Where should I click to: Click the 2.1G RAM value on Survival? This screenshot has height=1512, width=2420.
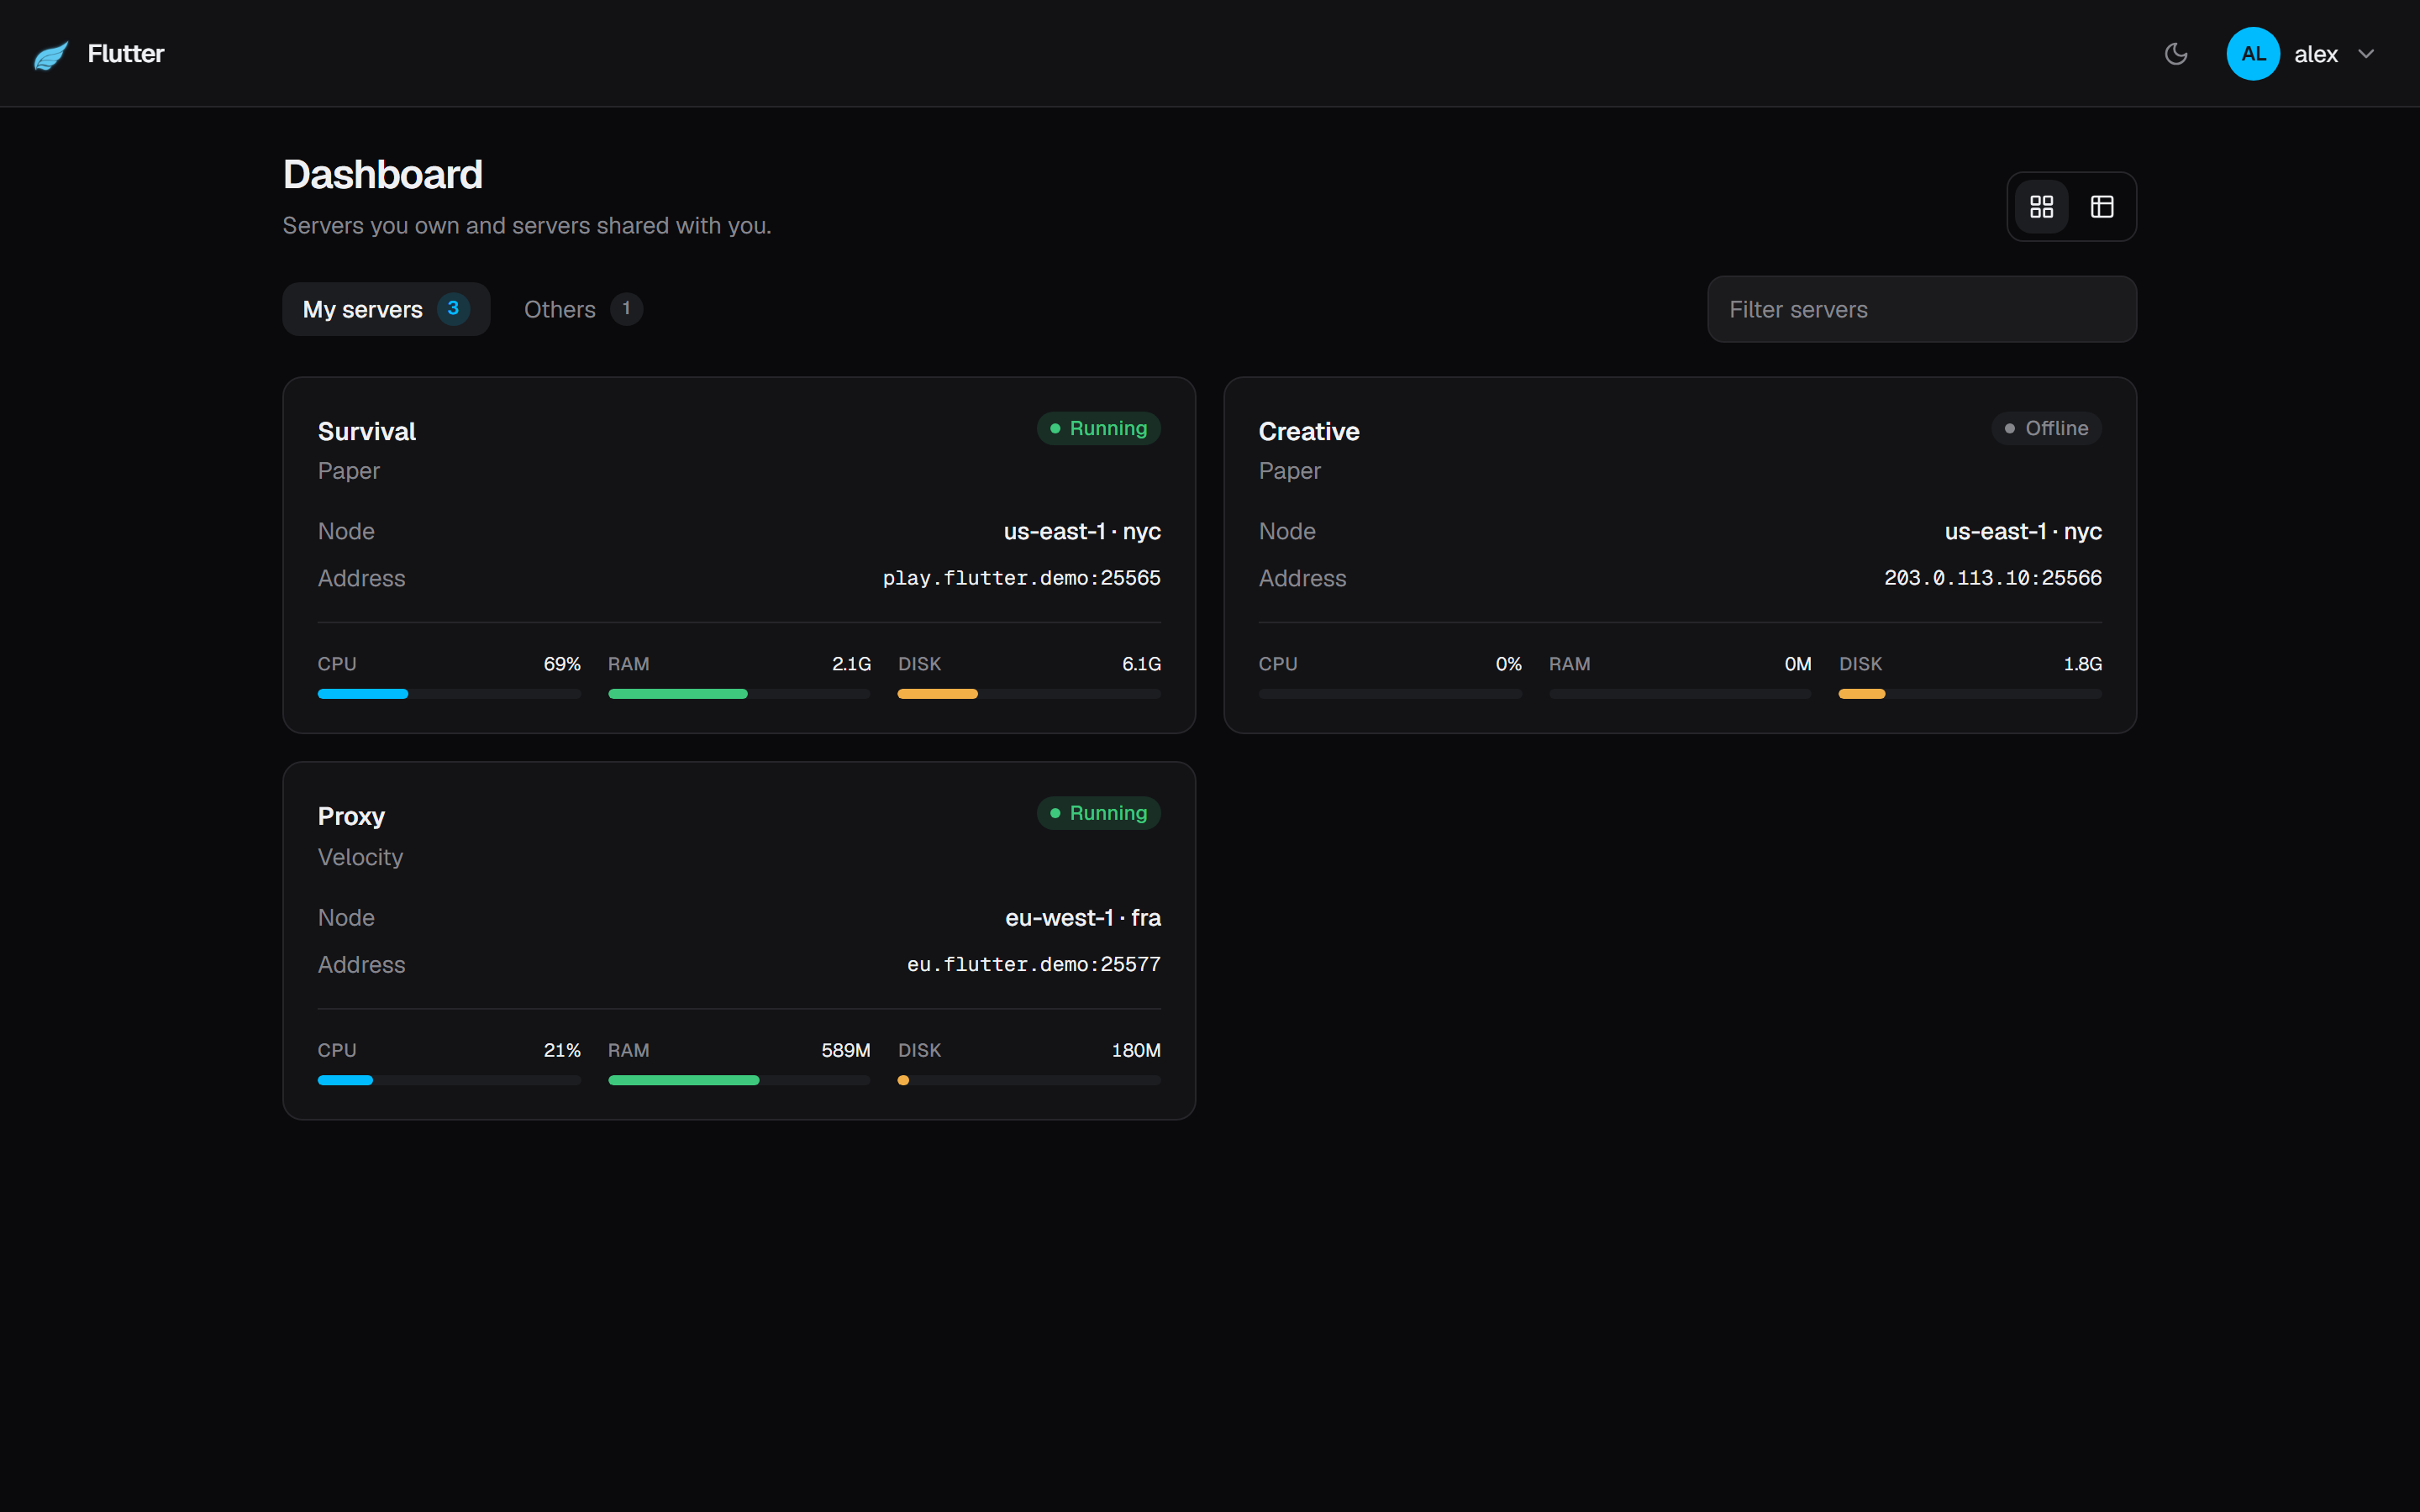click(x=851, y=664)
